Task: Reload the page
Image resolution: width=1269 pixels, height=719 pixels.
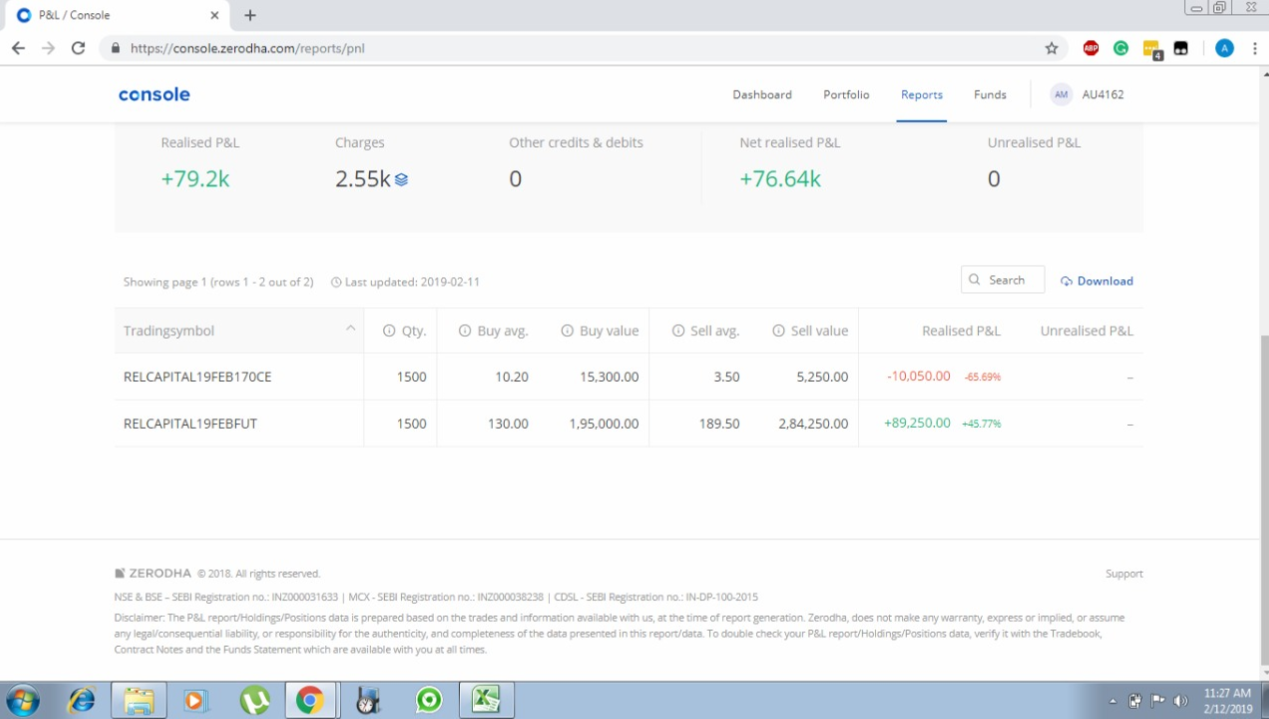Action: coord(78,48)
